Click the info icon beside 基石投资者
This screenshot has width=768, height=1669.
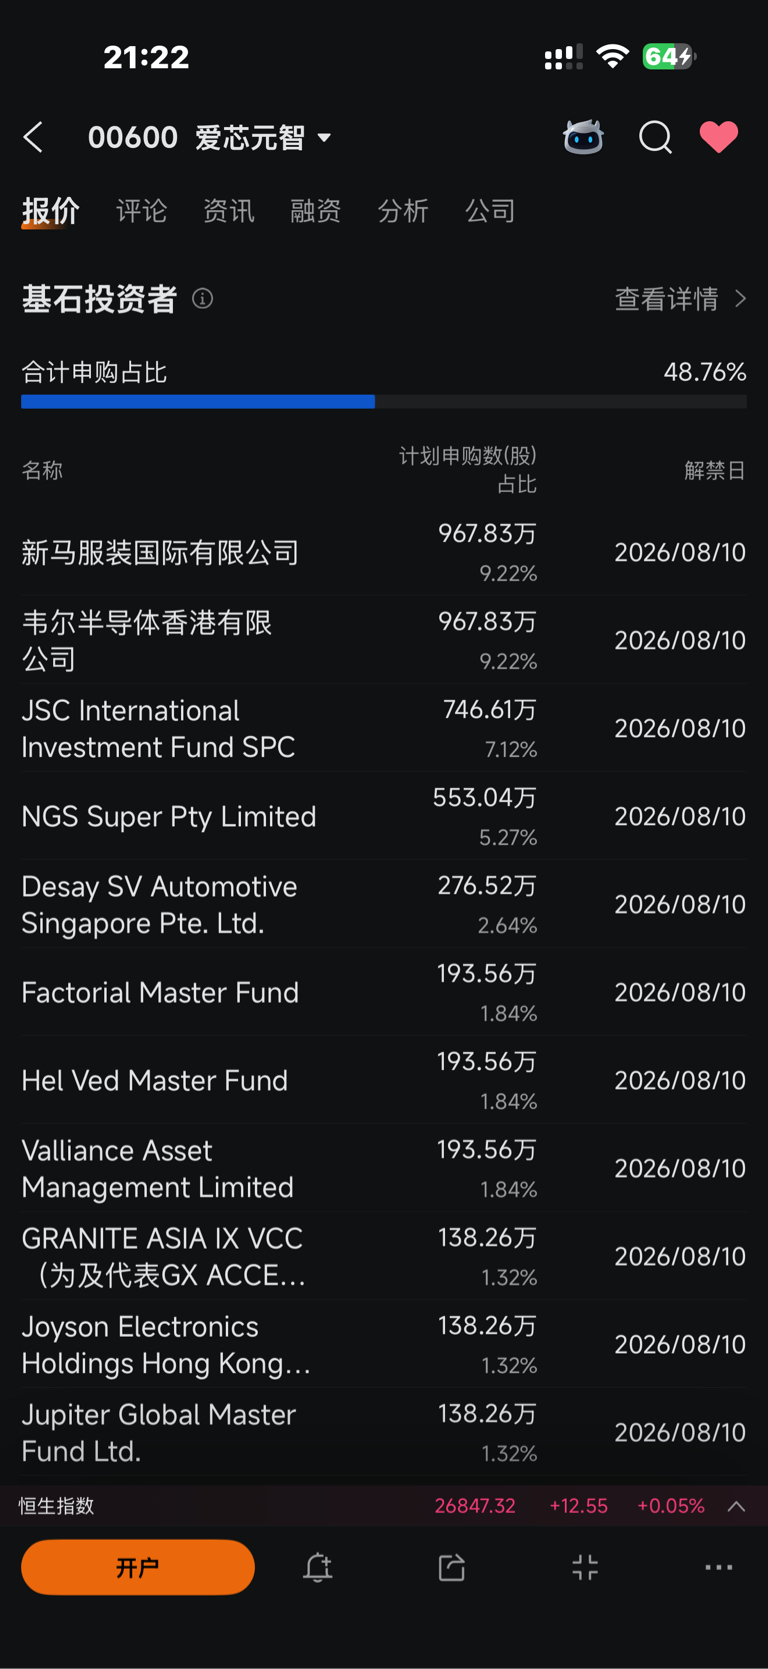pos(202,299)
